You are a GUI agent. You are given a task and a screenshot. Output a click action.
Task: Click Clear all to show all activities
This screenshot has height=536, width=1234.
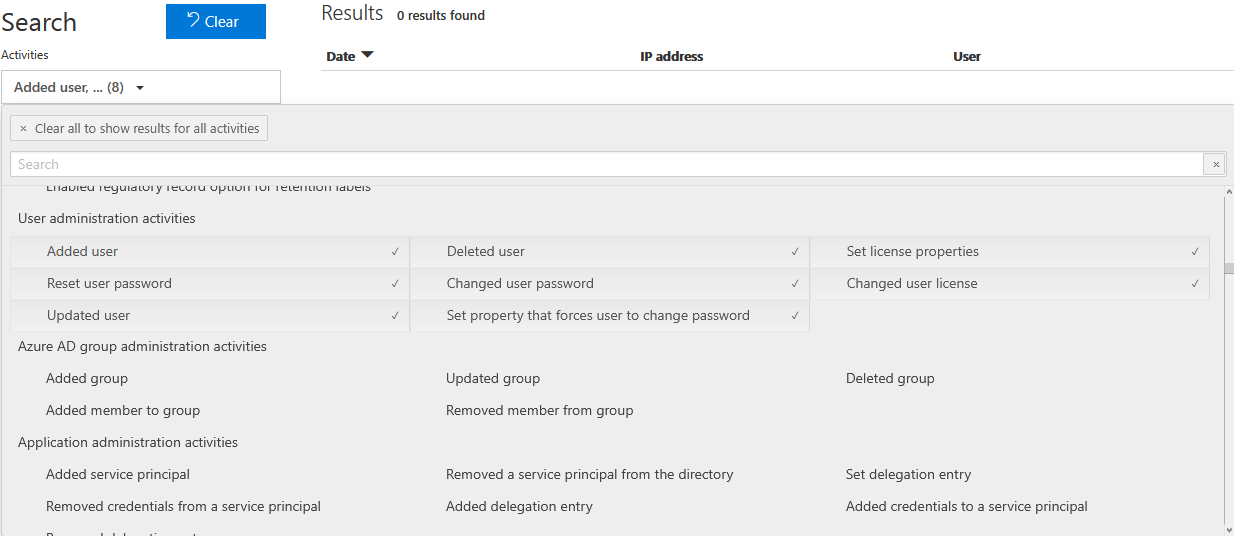(139, 128)
